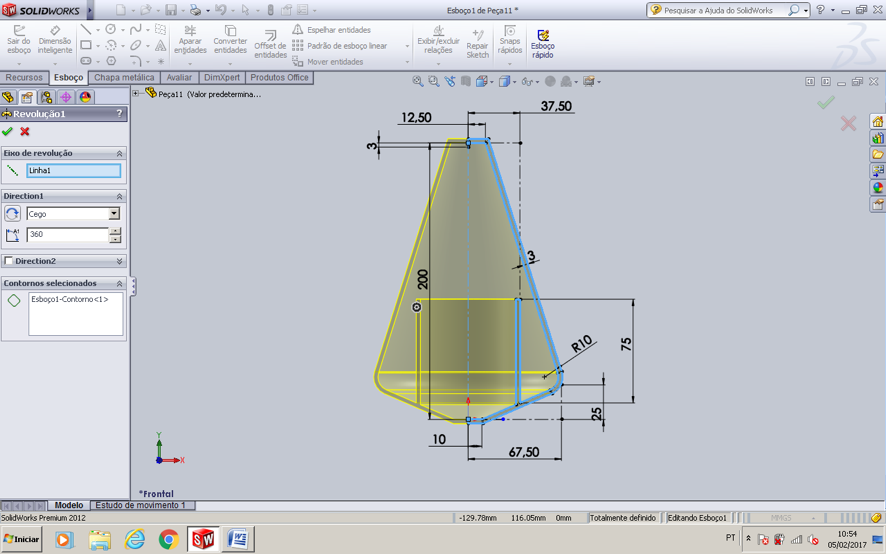Collapse the Contornos selecionados section
The width and height of the screenshot is (886, 554).
119,283
